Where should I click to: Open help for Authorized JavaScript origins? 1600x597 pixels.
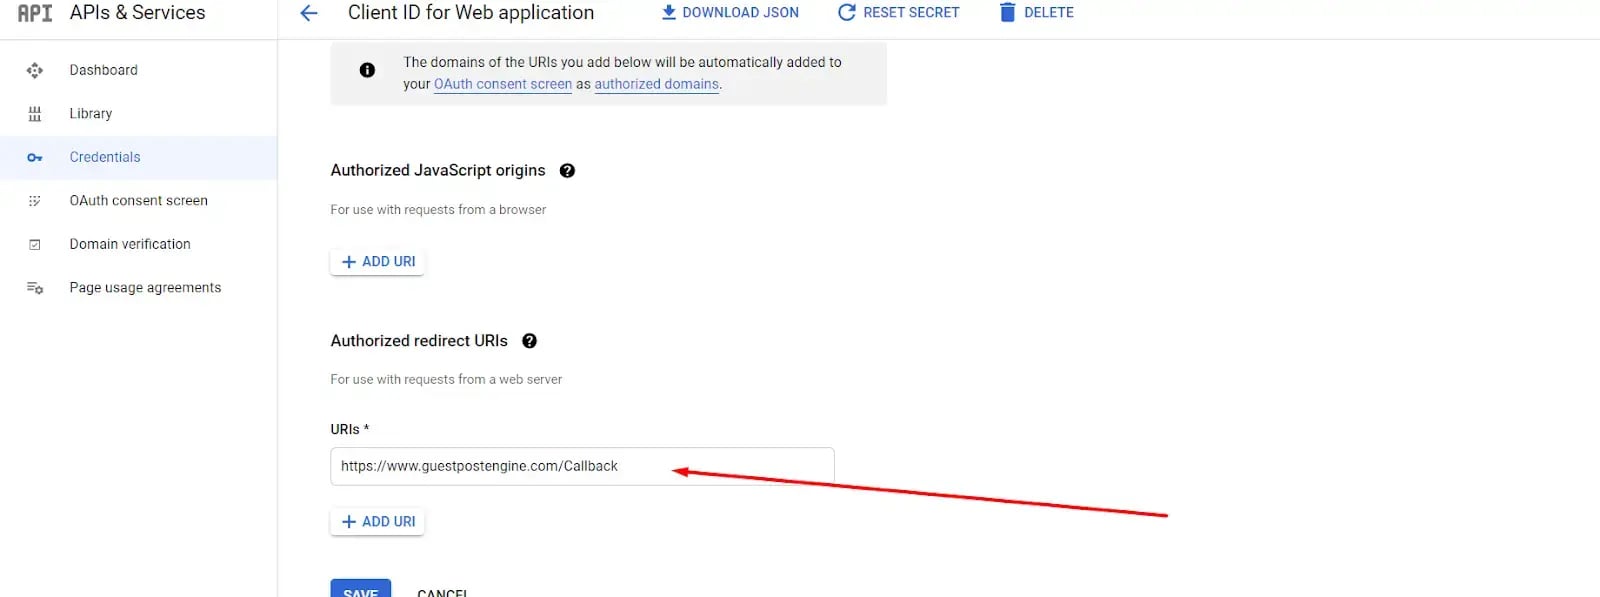(x=567, y=171)
